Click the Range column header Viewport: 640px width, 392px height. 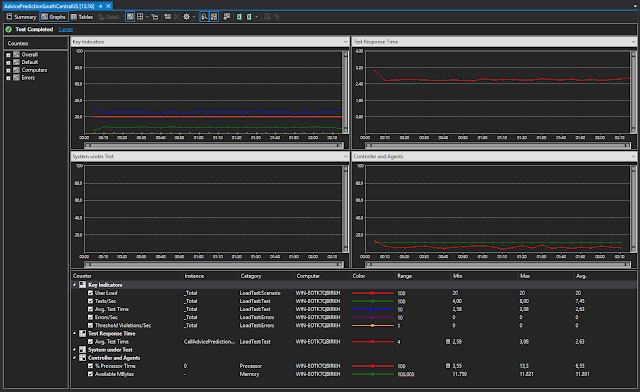pos(423,276)
